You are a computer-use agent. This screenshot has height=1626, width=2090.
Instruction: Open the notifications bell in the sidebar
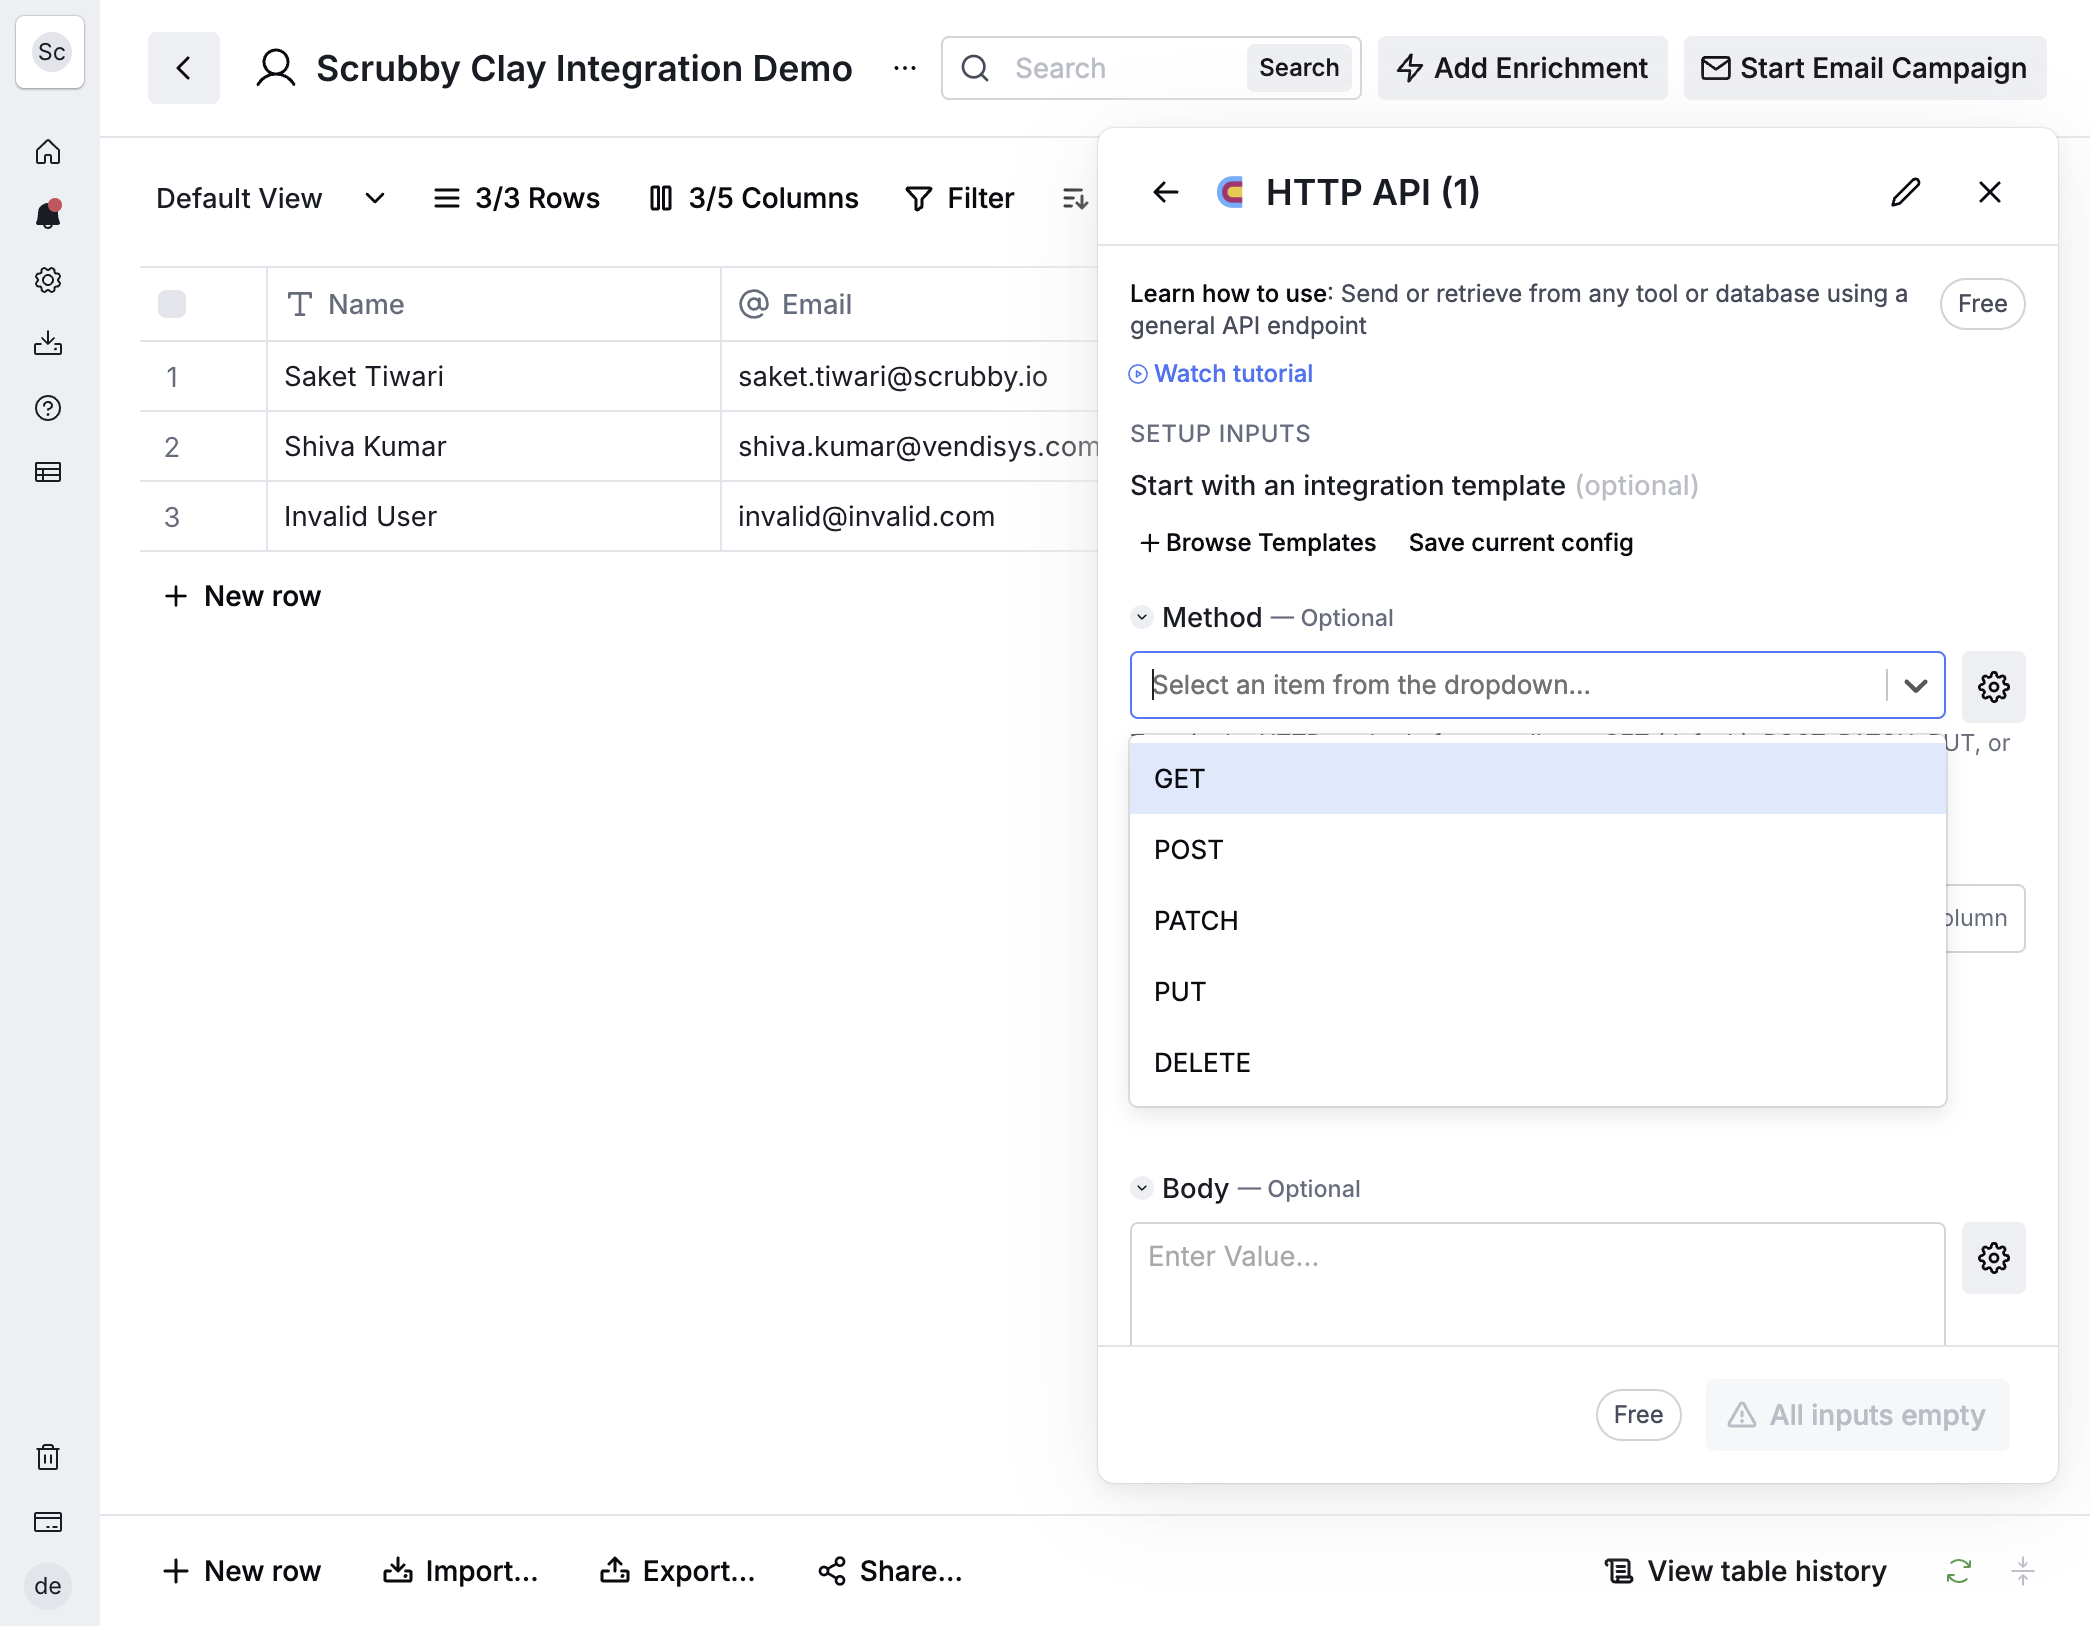(48, 215)
